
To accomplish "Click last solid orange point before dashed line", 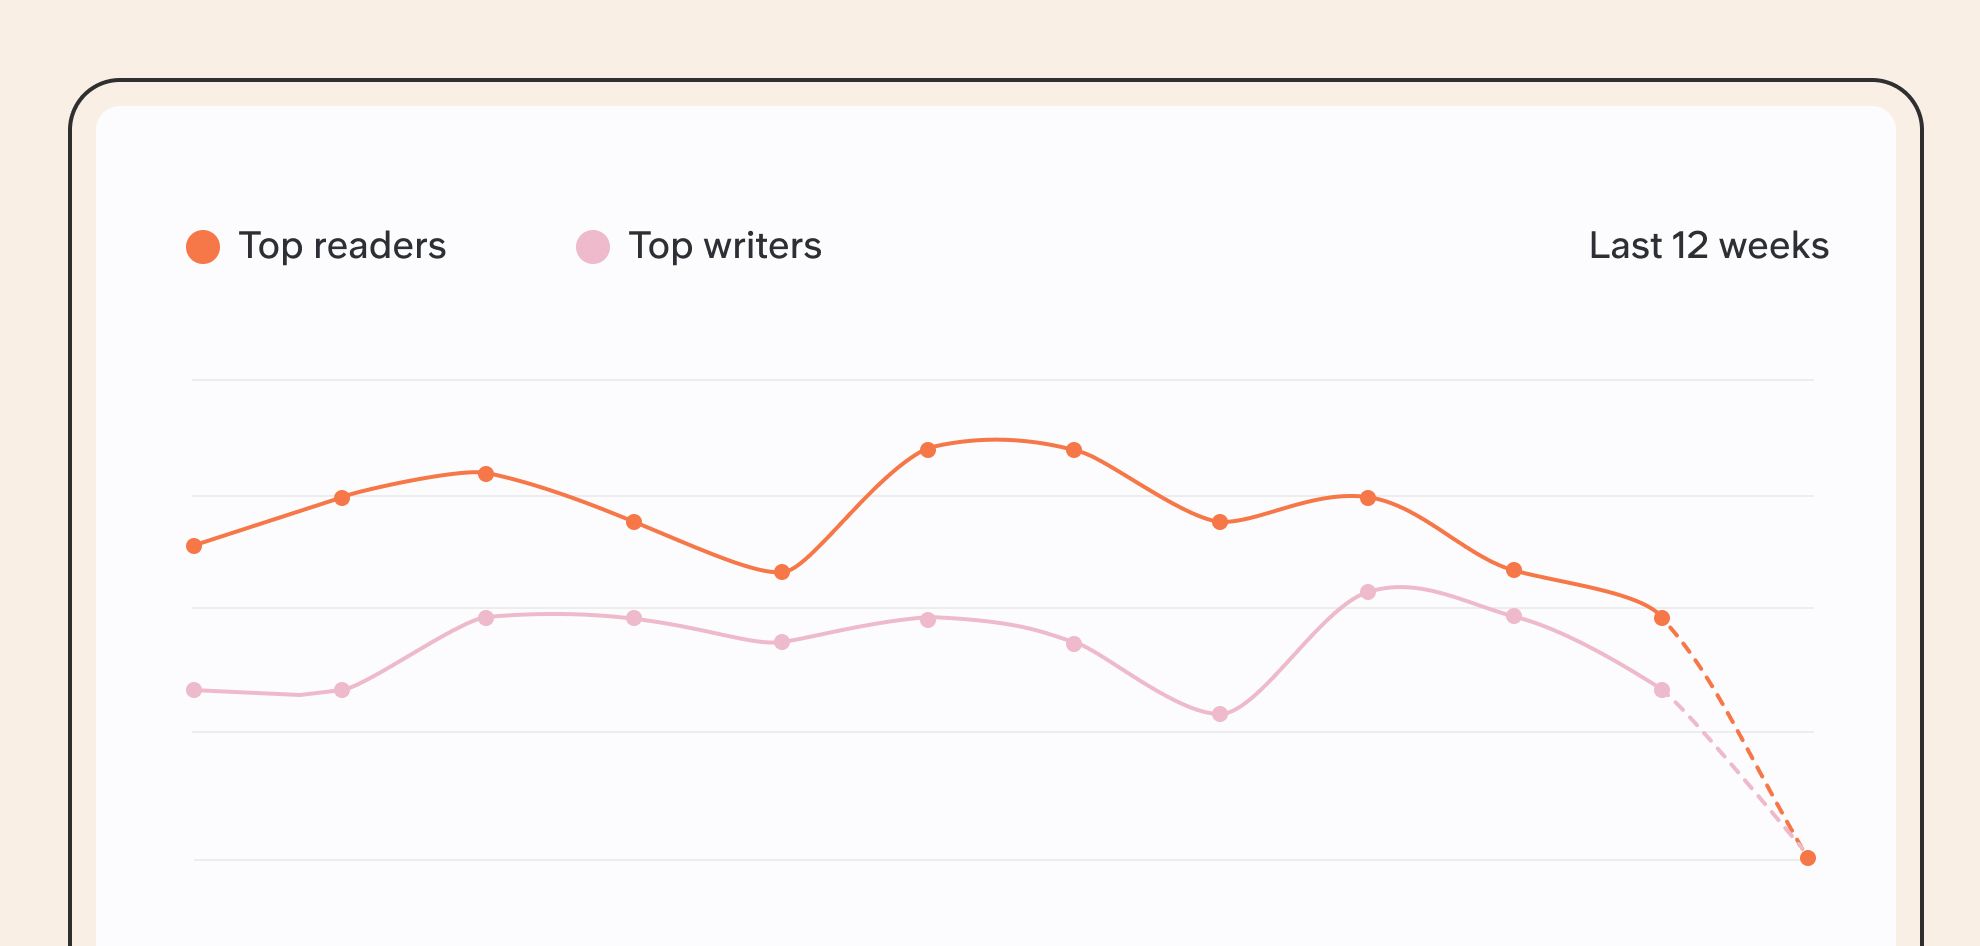I will coord(1662,618).
